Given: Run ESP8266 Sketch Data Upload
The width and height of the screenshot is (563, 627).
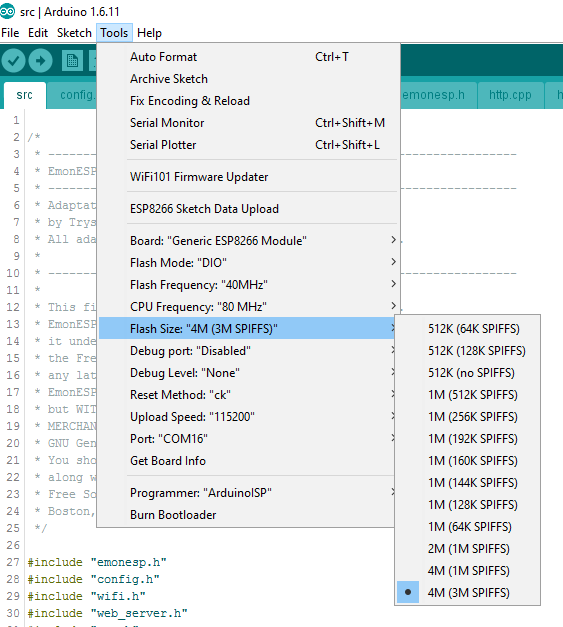Looking at the screenshot, I should [248, 209].
